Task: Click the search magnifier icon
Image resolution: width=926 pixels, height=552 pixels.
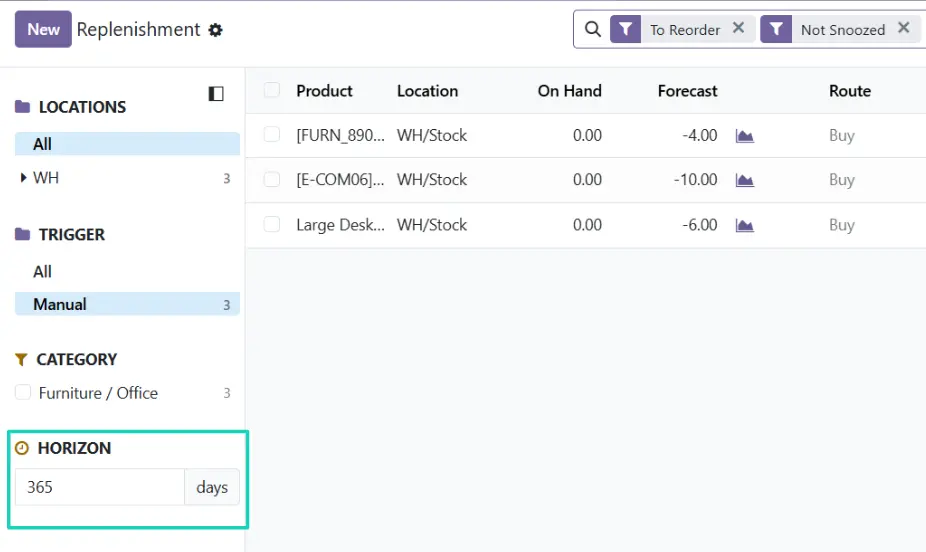Action: point(592,29)
